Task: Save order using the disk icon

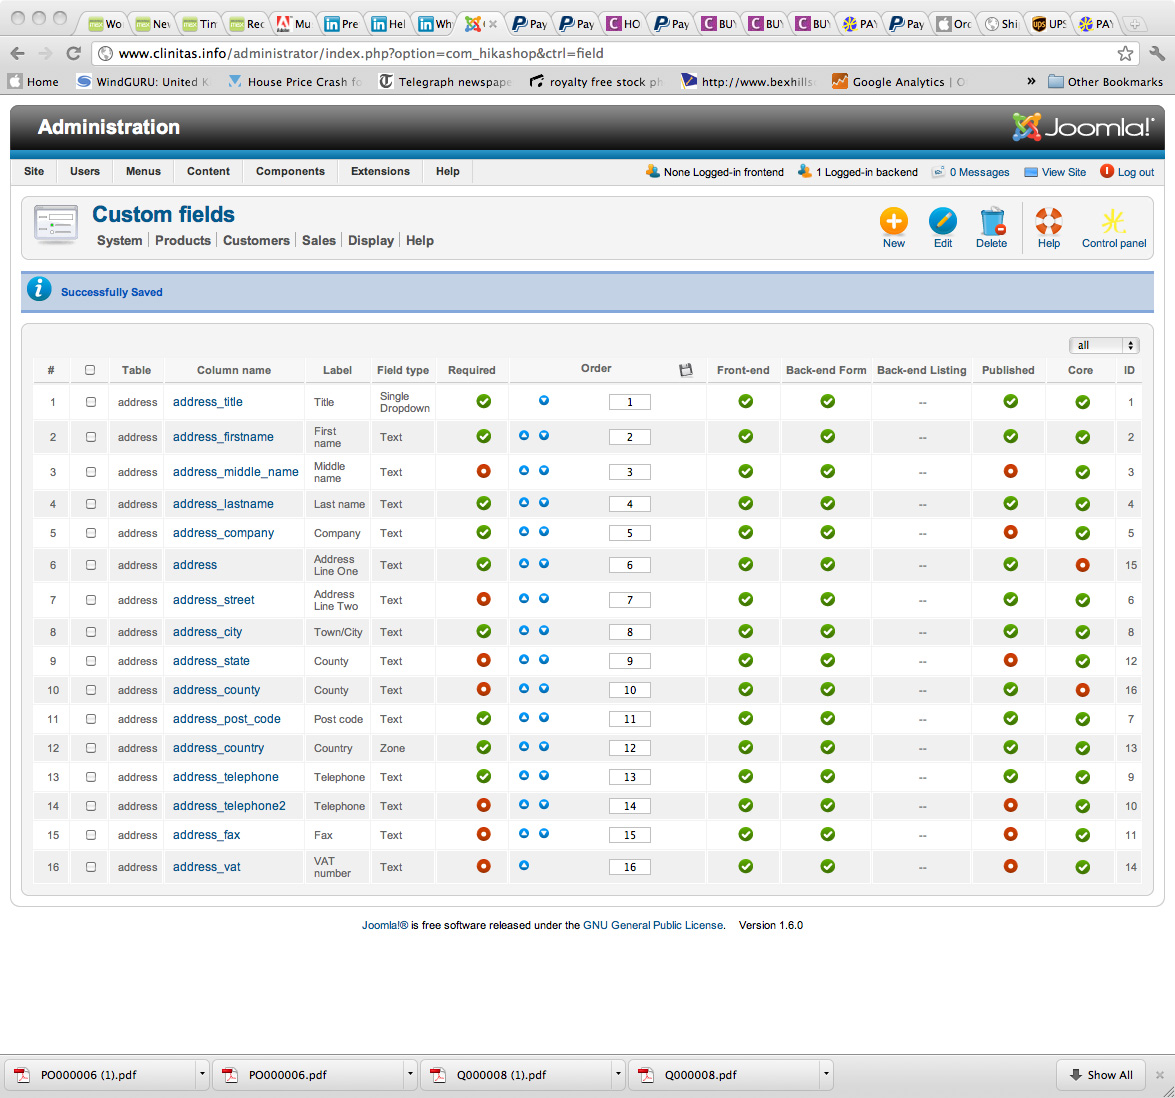Action: (686, 370)
